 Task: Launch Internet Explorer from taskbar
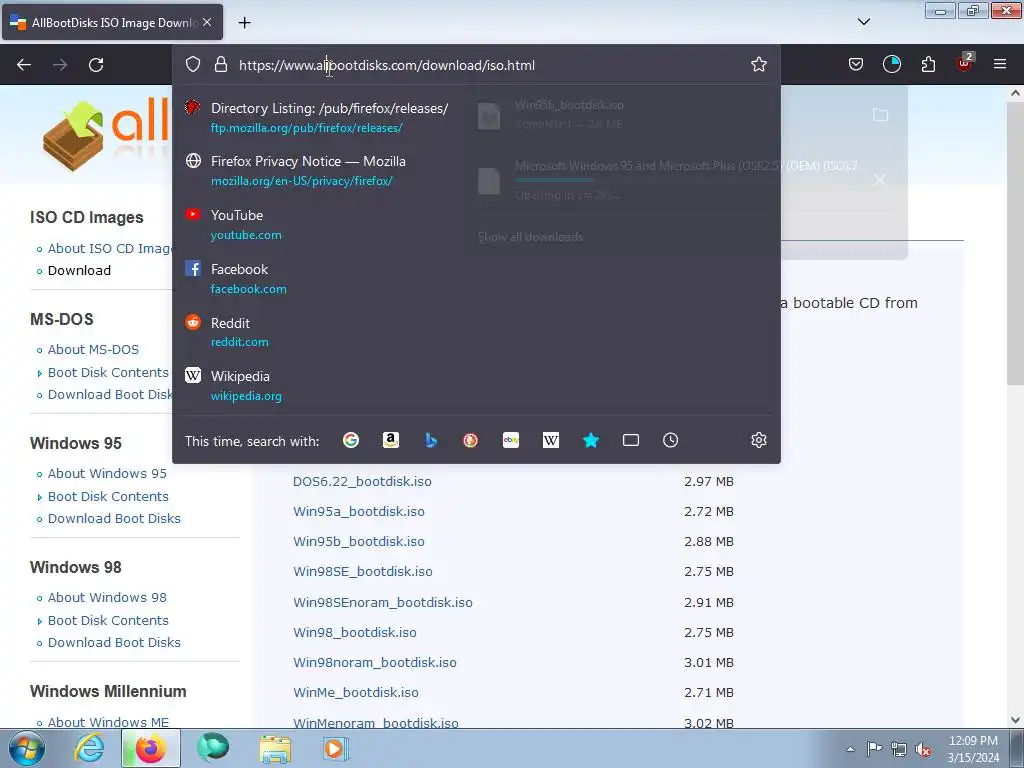tap(89, 748)
